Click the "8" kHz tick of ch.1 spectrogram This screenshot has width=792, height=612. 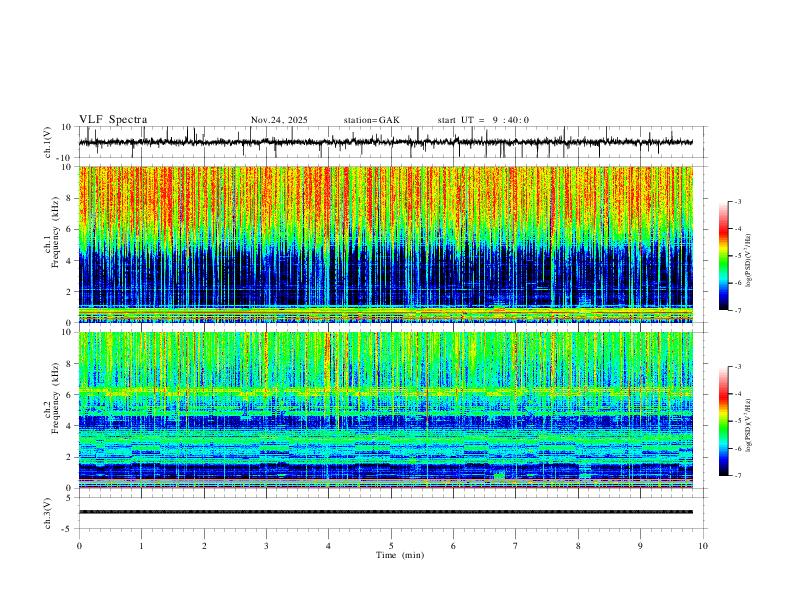tap(70, 198)
